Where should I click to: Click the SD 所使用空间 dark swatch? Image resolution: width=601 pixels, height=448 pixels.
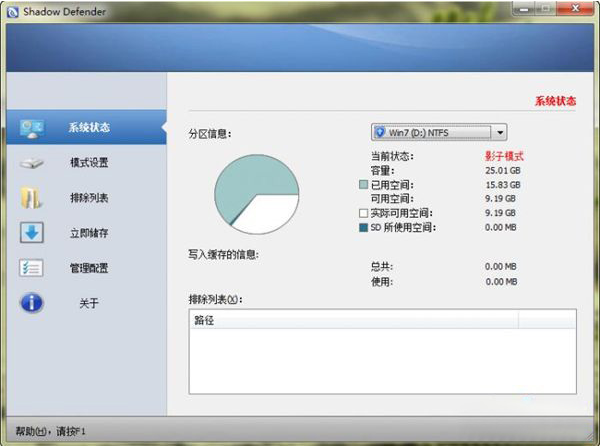coord(363,228)
